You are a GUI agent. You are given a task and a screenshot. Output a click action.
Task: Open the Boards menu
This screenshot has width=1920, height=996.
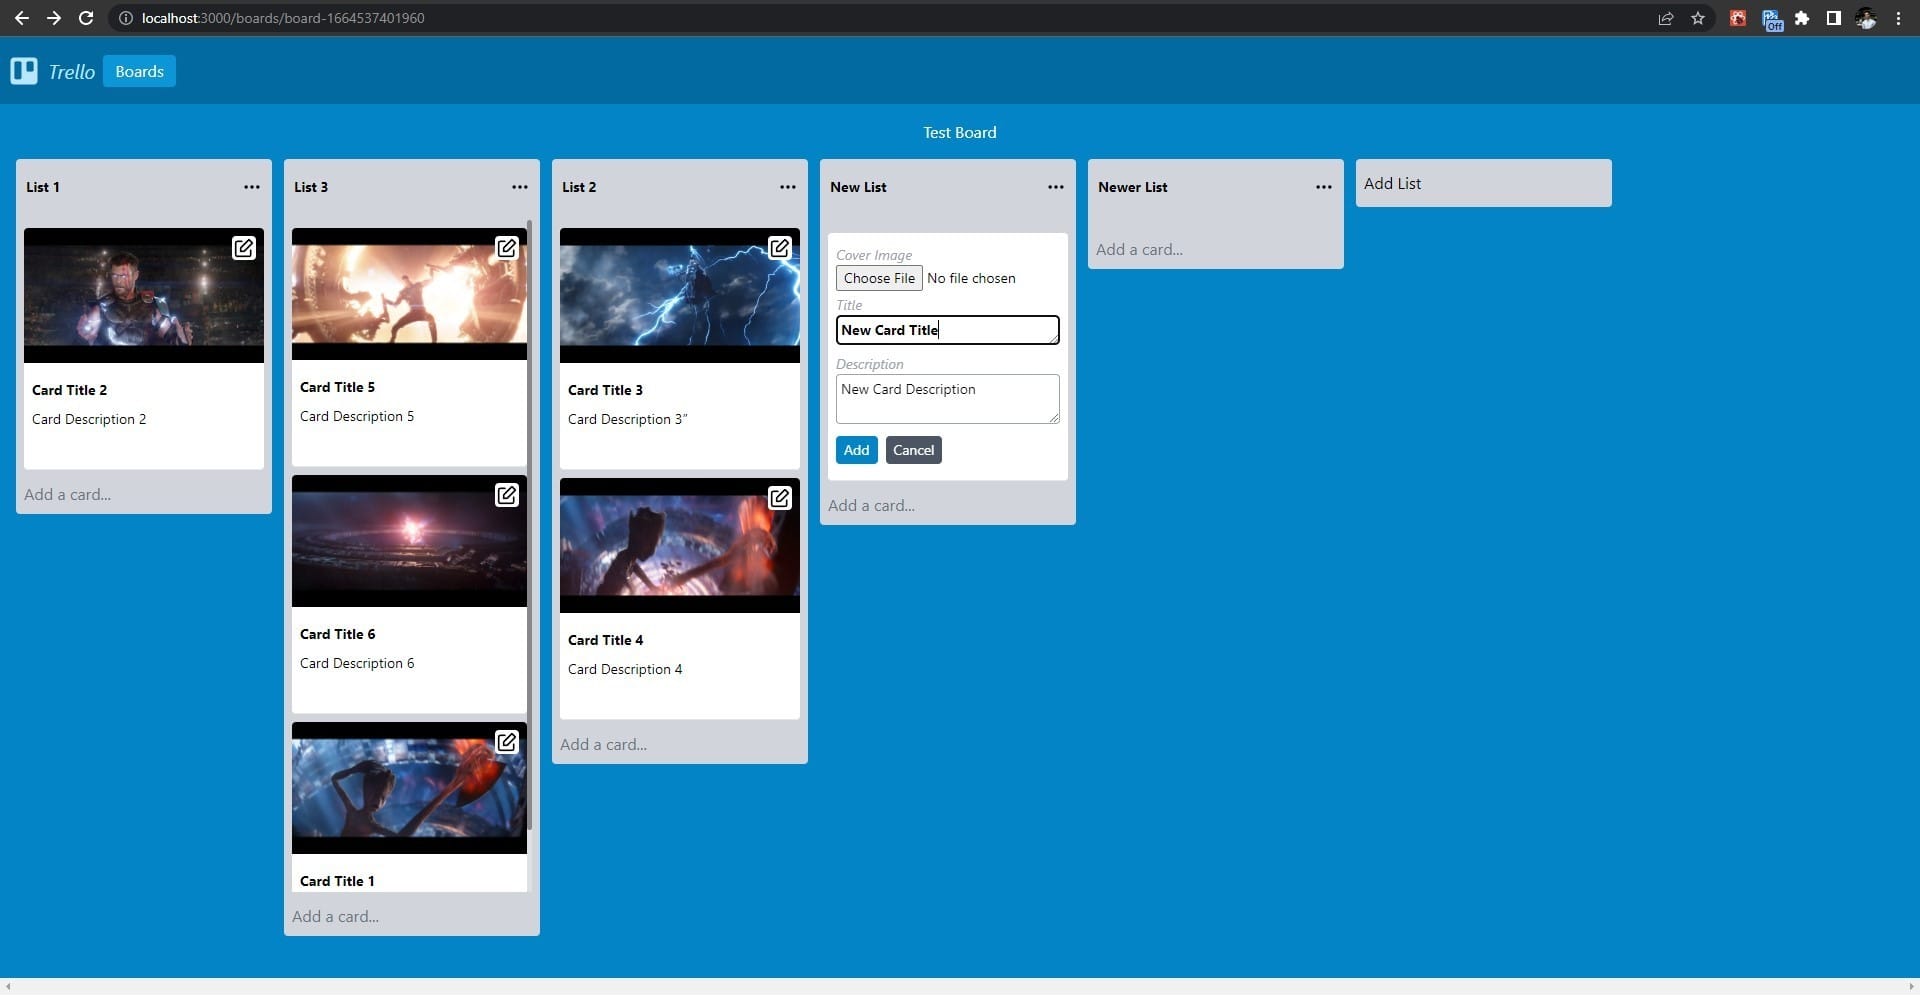point(139,71)
